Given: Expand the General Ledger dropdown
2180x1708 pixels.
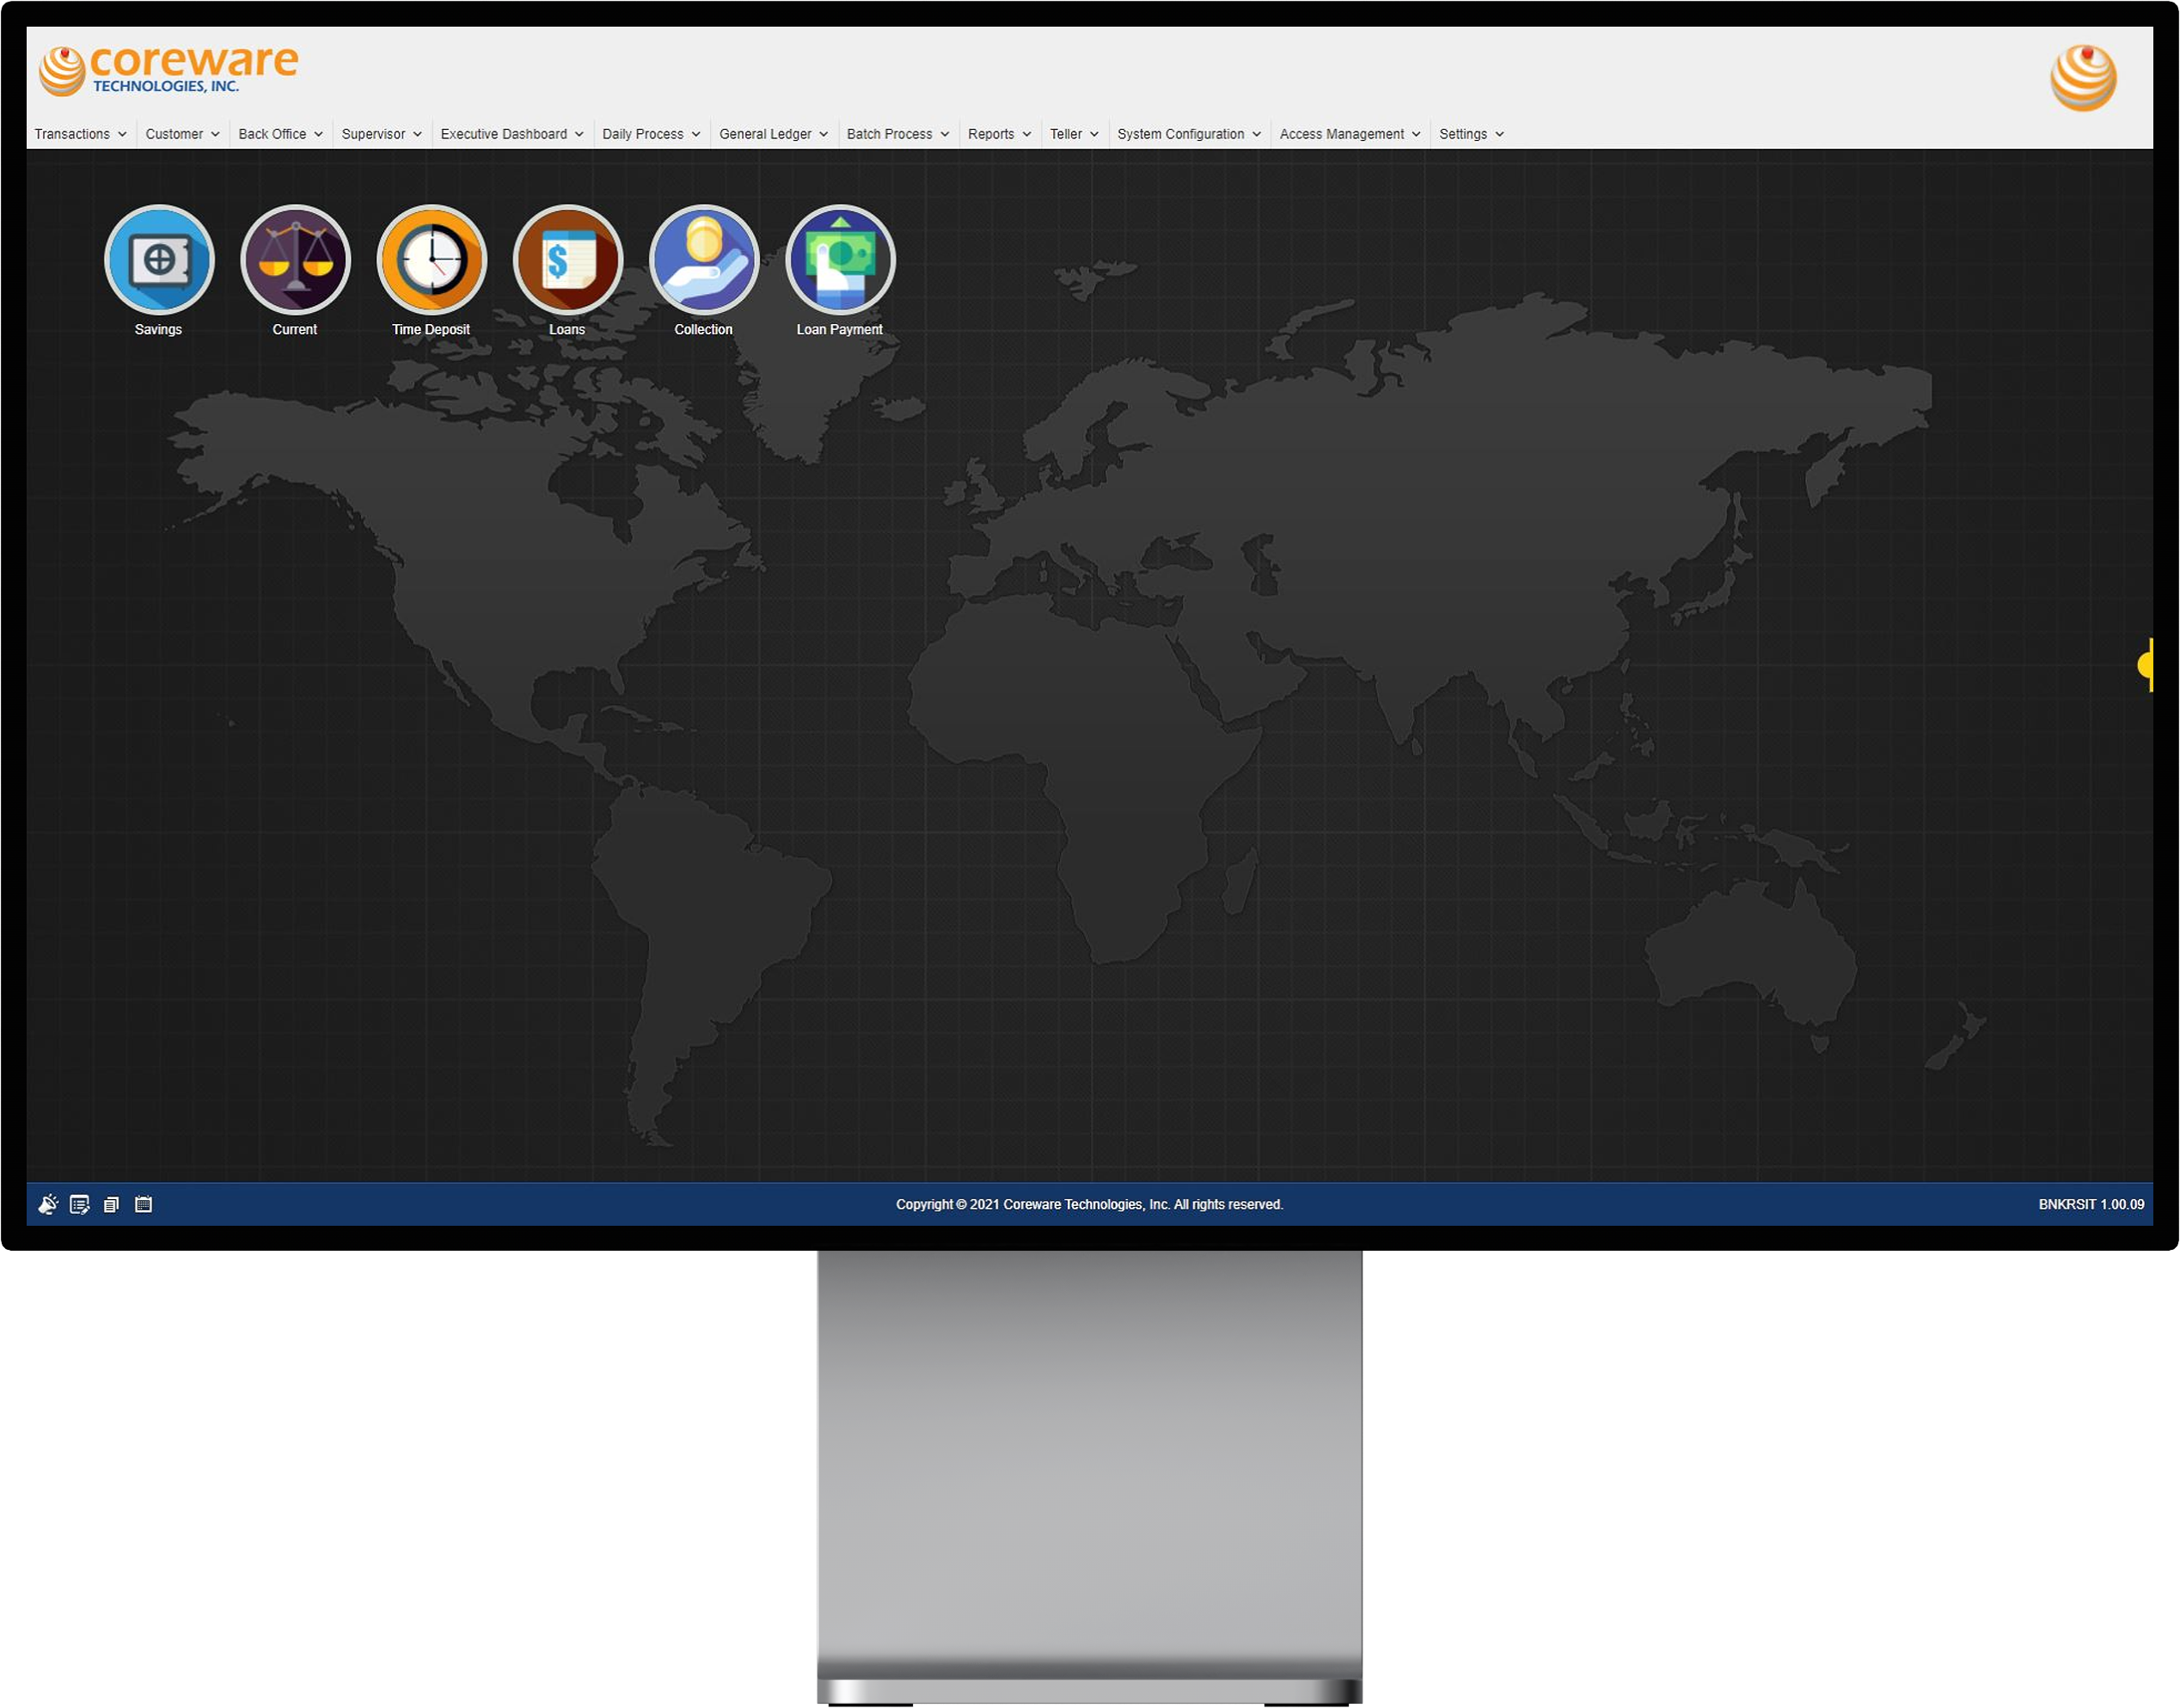Looking at the screenshot, I should tap(774, 134).
